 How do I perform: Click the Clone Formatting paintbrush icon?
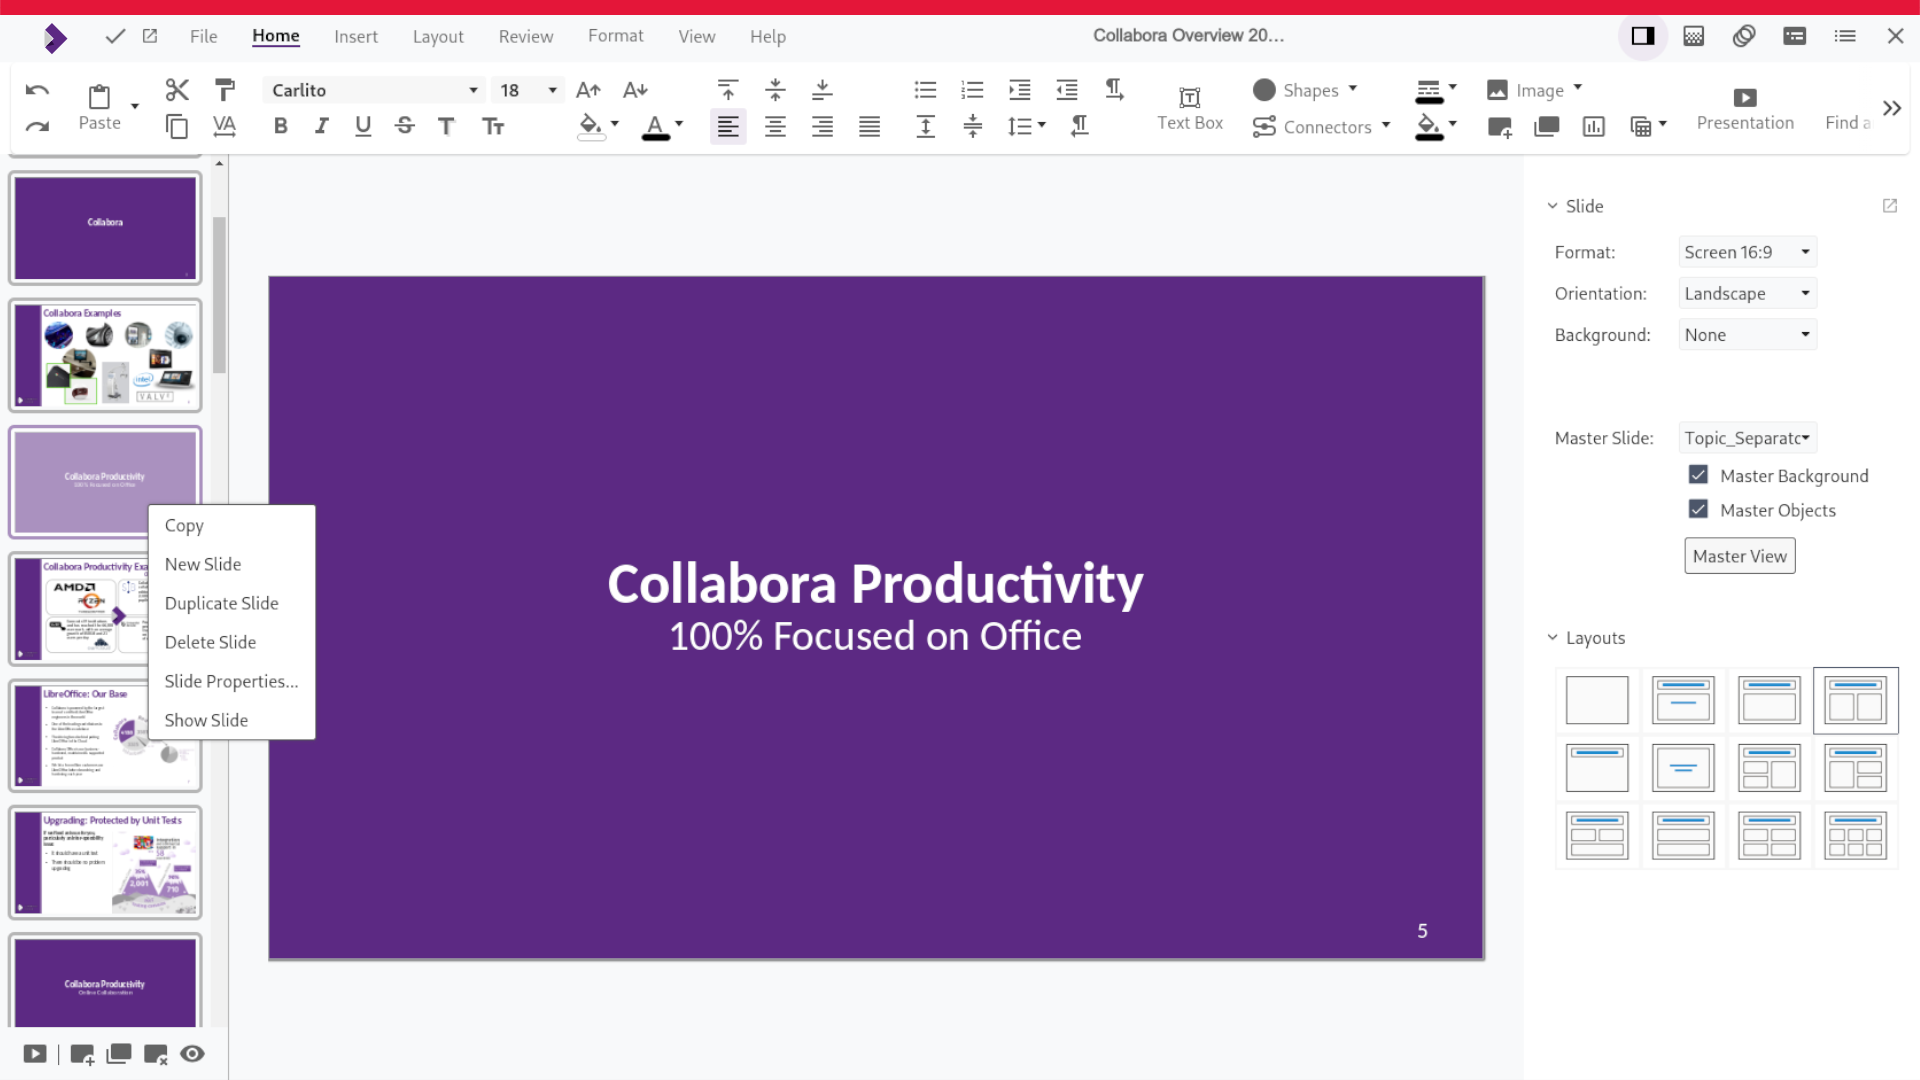coord(225,90)
